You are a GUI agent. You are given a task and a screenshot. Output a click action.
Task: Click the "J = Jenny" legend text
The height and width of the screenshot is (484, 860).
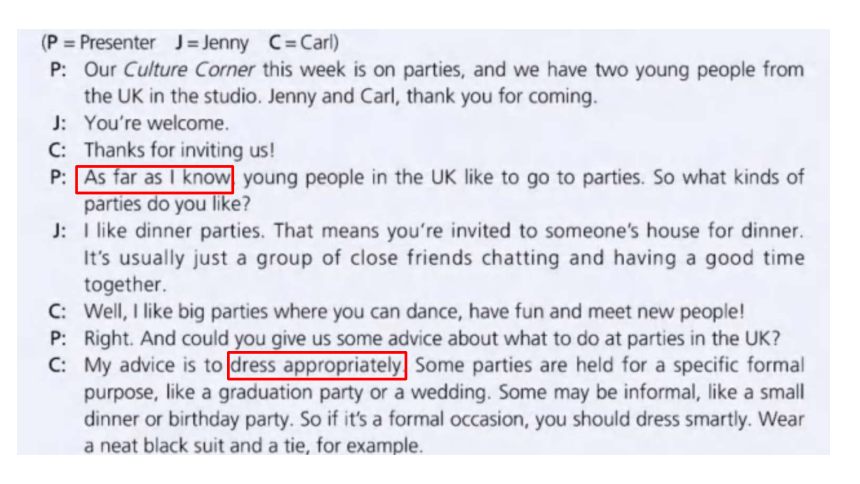(212, 43)
